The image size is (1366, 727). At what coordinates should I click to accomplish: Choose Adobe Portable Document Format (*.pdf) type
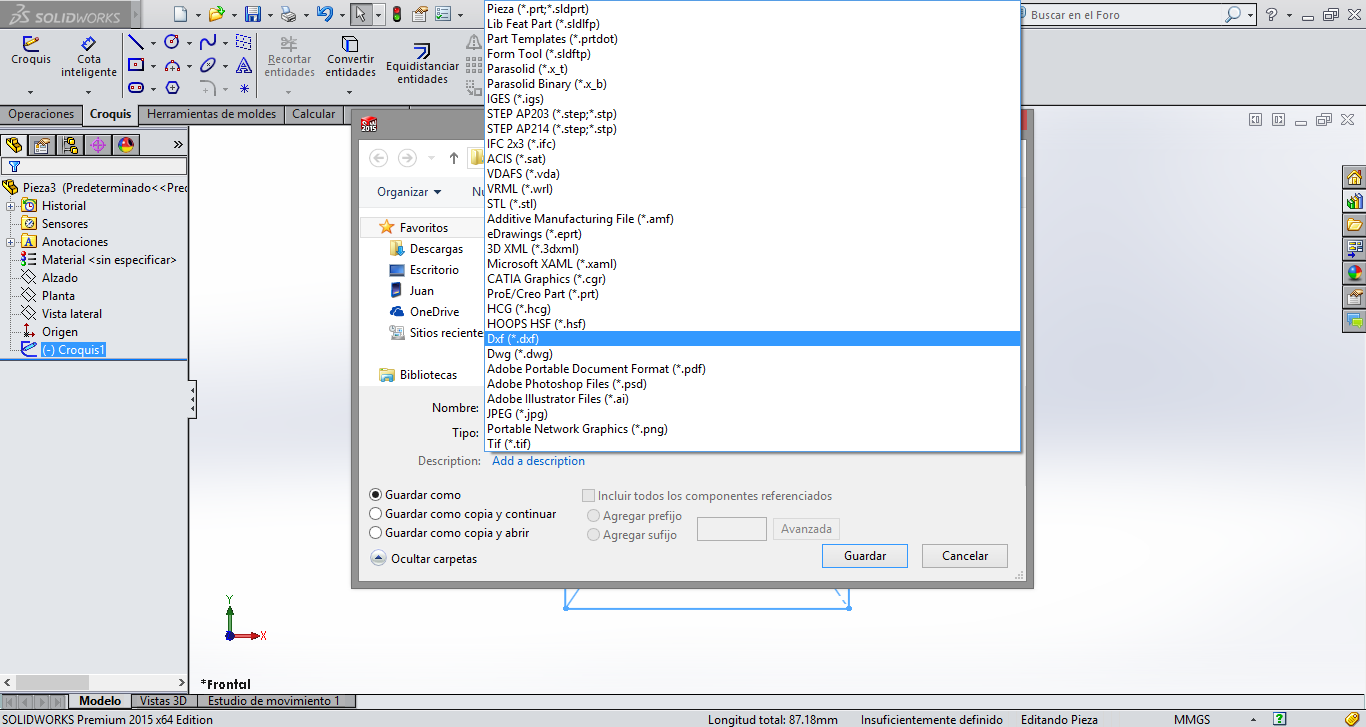coord(752,369)
